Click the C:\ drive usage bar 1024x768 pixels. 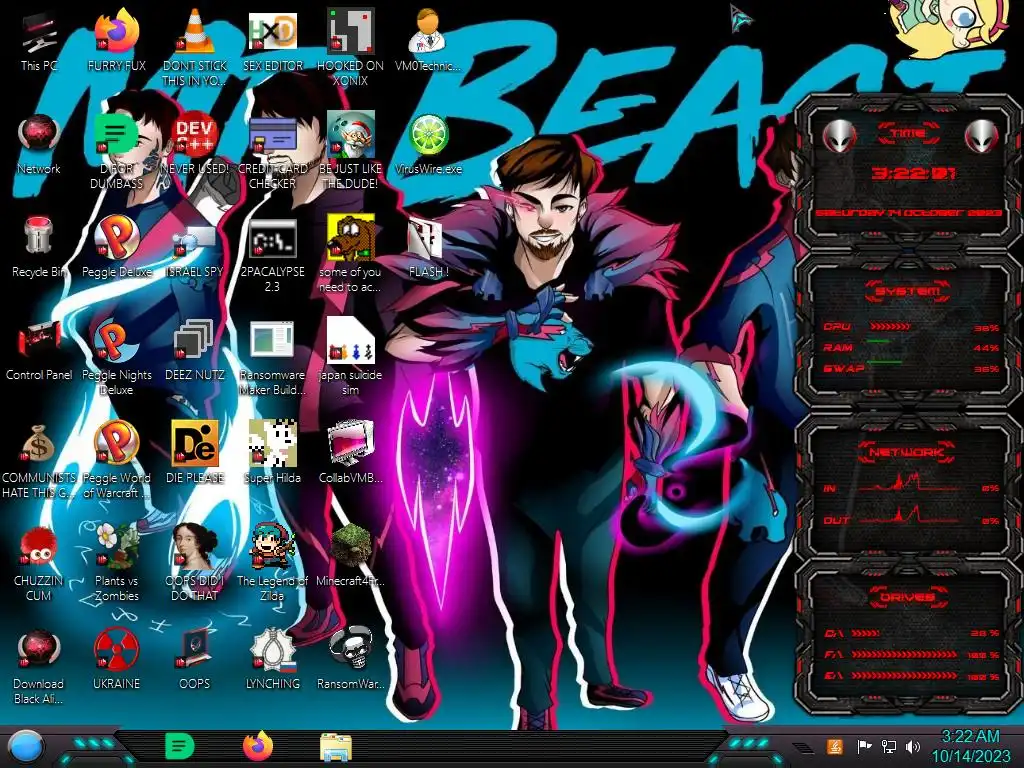866,633
